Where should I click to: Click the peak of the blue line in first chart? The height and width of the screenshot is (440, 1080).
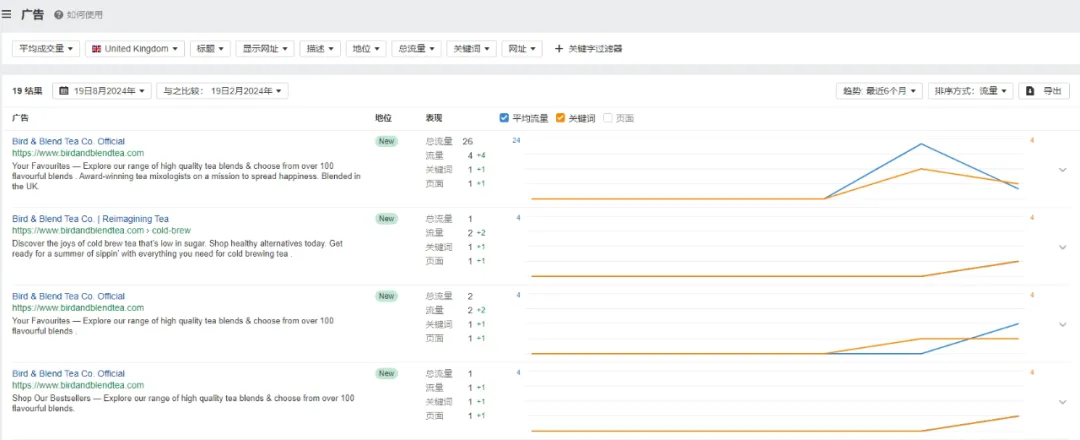tap(922, 144)
